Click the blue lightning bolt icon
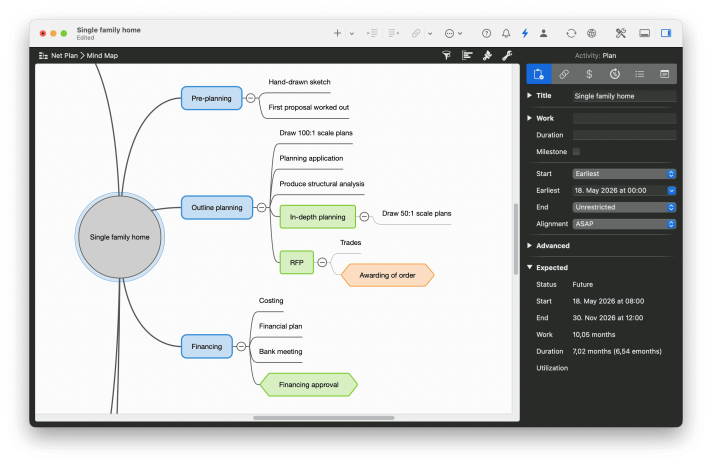This screenshot has height=466, width=712. (525, 33)
